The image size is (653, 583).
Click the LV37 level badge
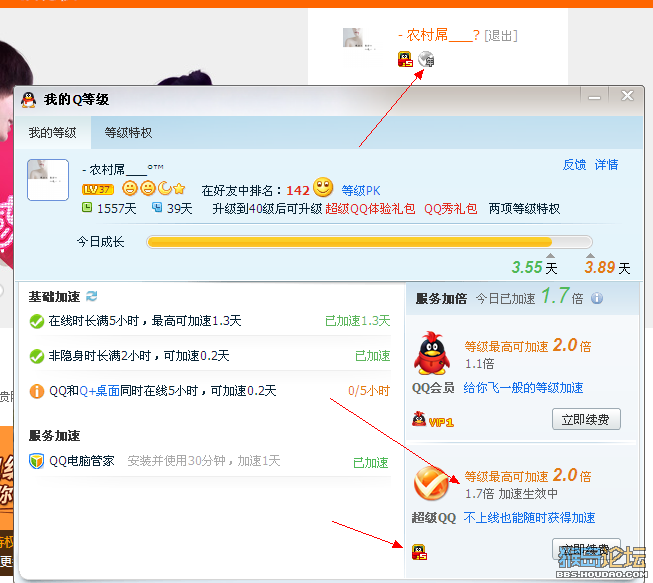tap(98, 189)
